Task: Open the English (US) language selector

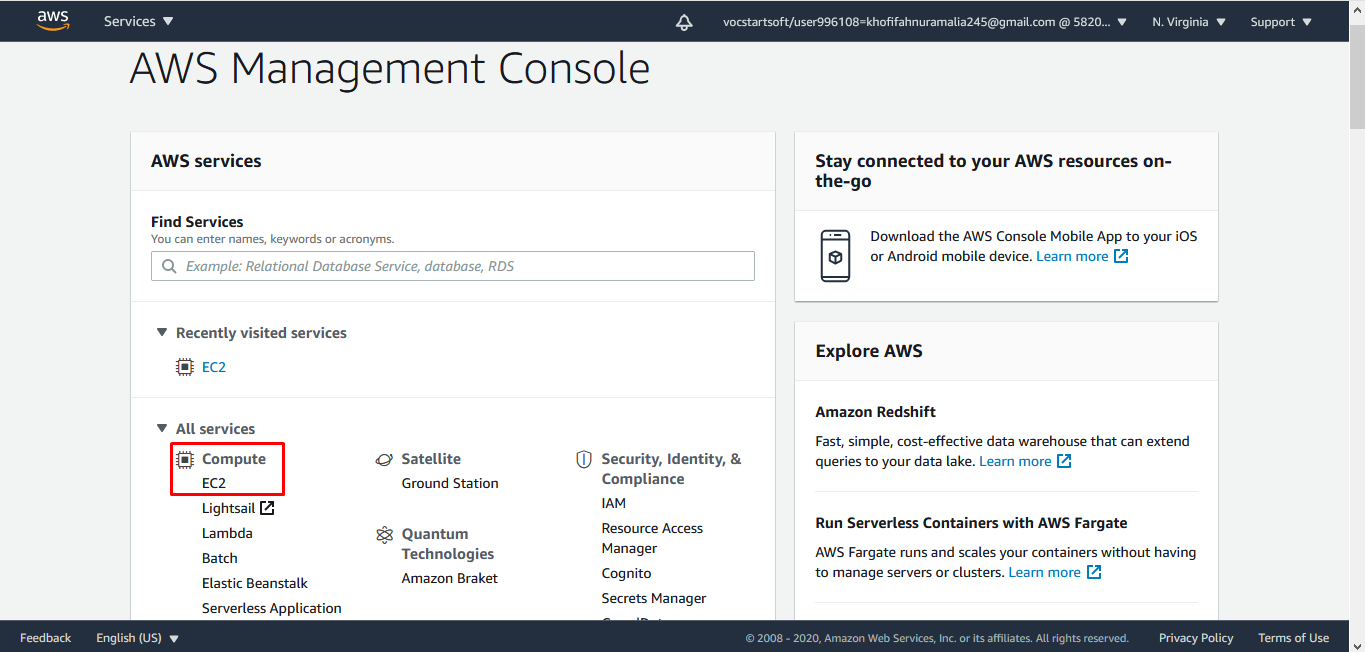Action: [x=137, y=638]
